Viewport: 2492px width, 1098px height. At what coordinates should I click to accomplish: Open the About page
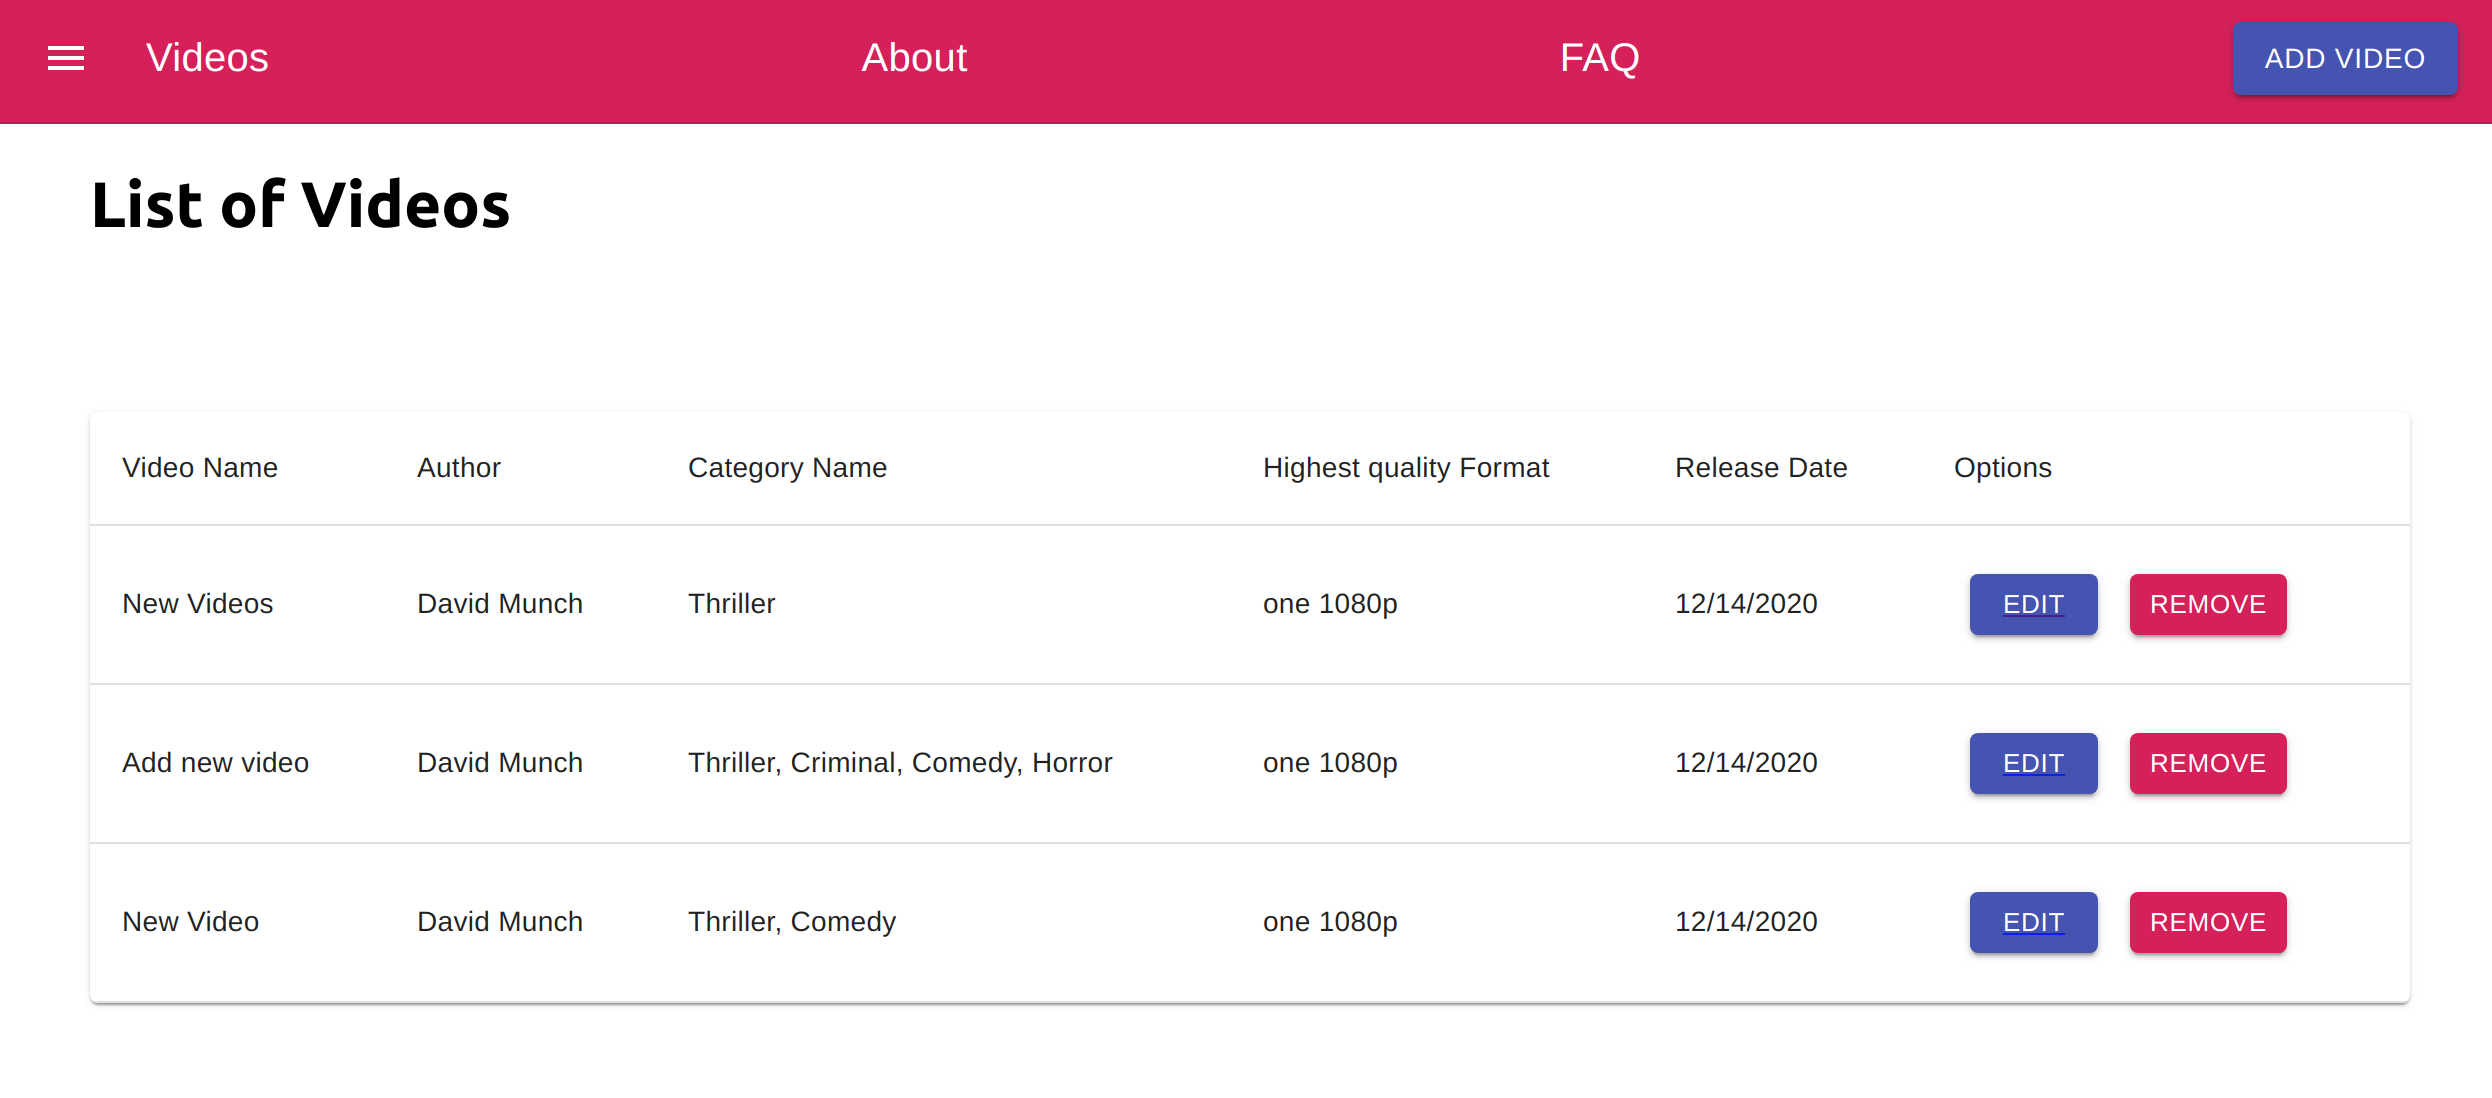(x=914, y=58)
